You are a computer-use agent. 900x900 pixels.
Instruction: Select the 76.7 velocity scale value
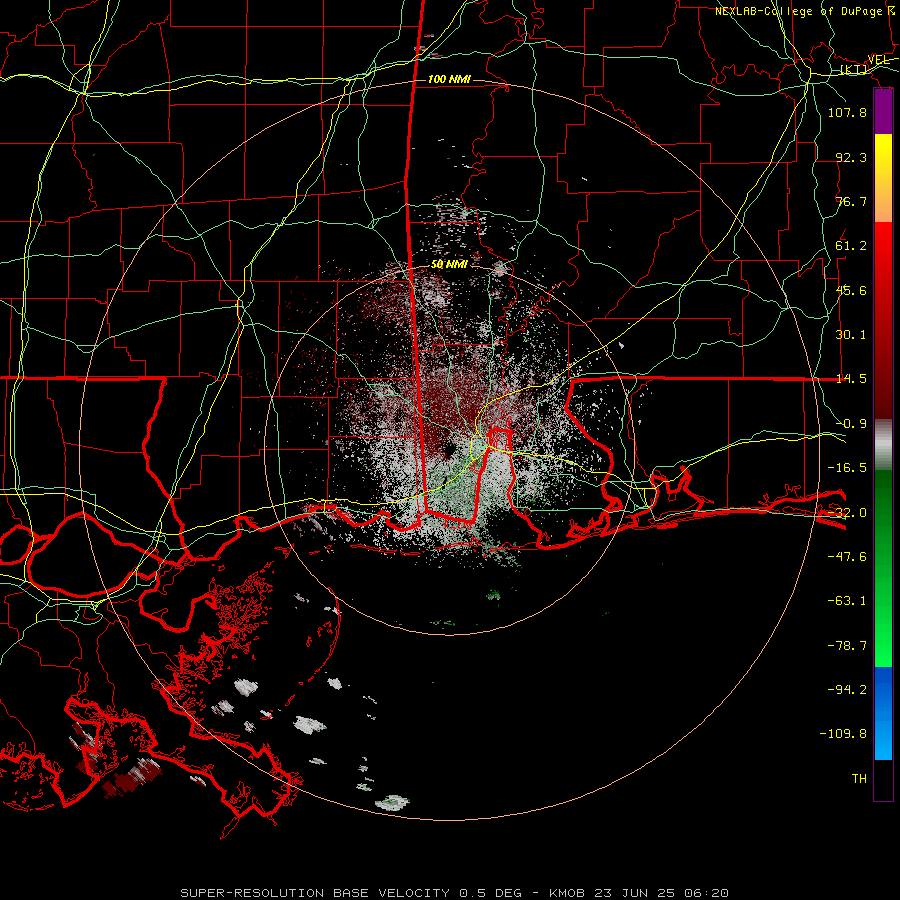pyautogui.click(x=851, y=201)
